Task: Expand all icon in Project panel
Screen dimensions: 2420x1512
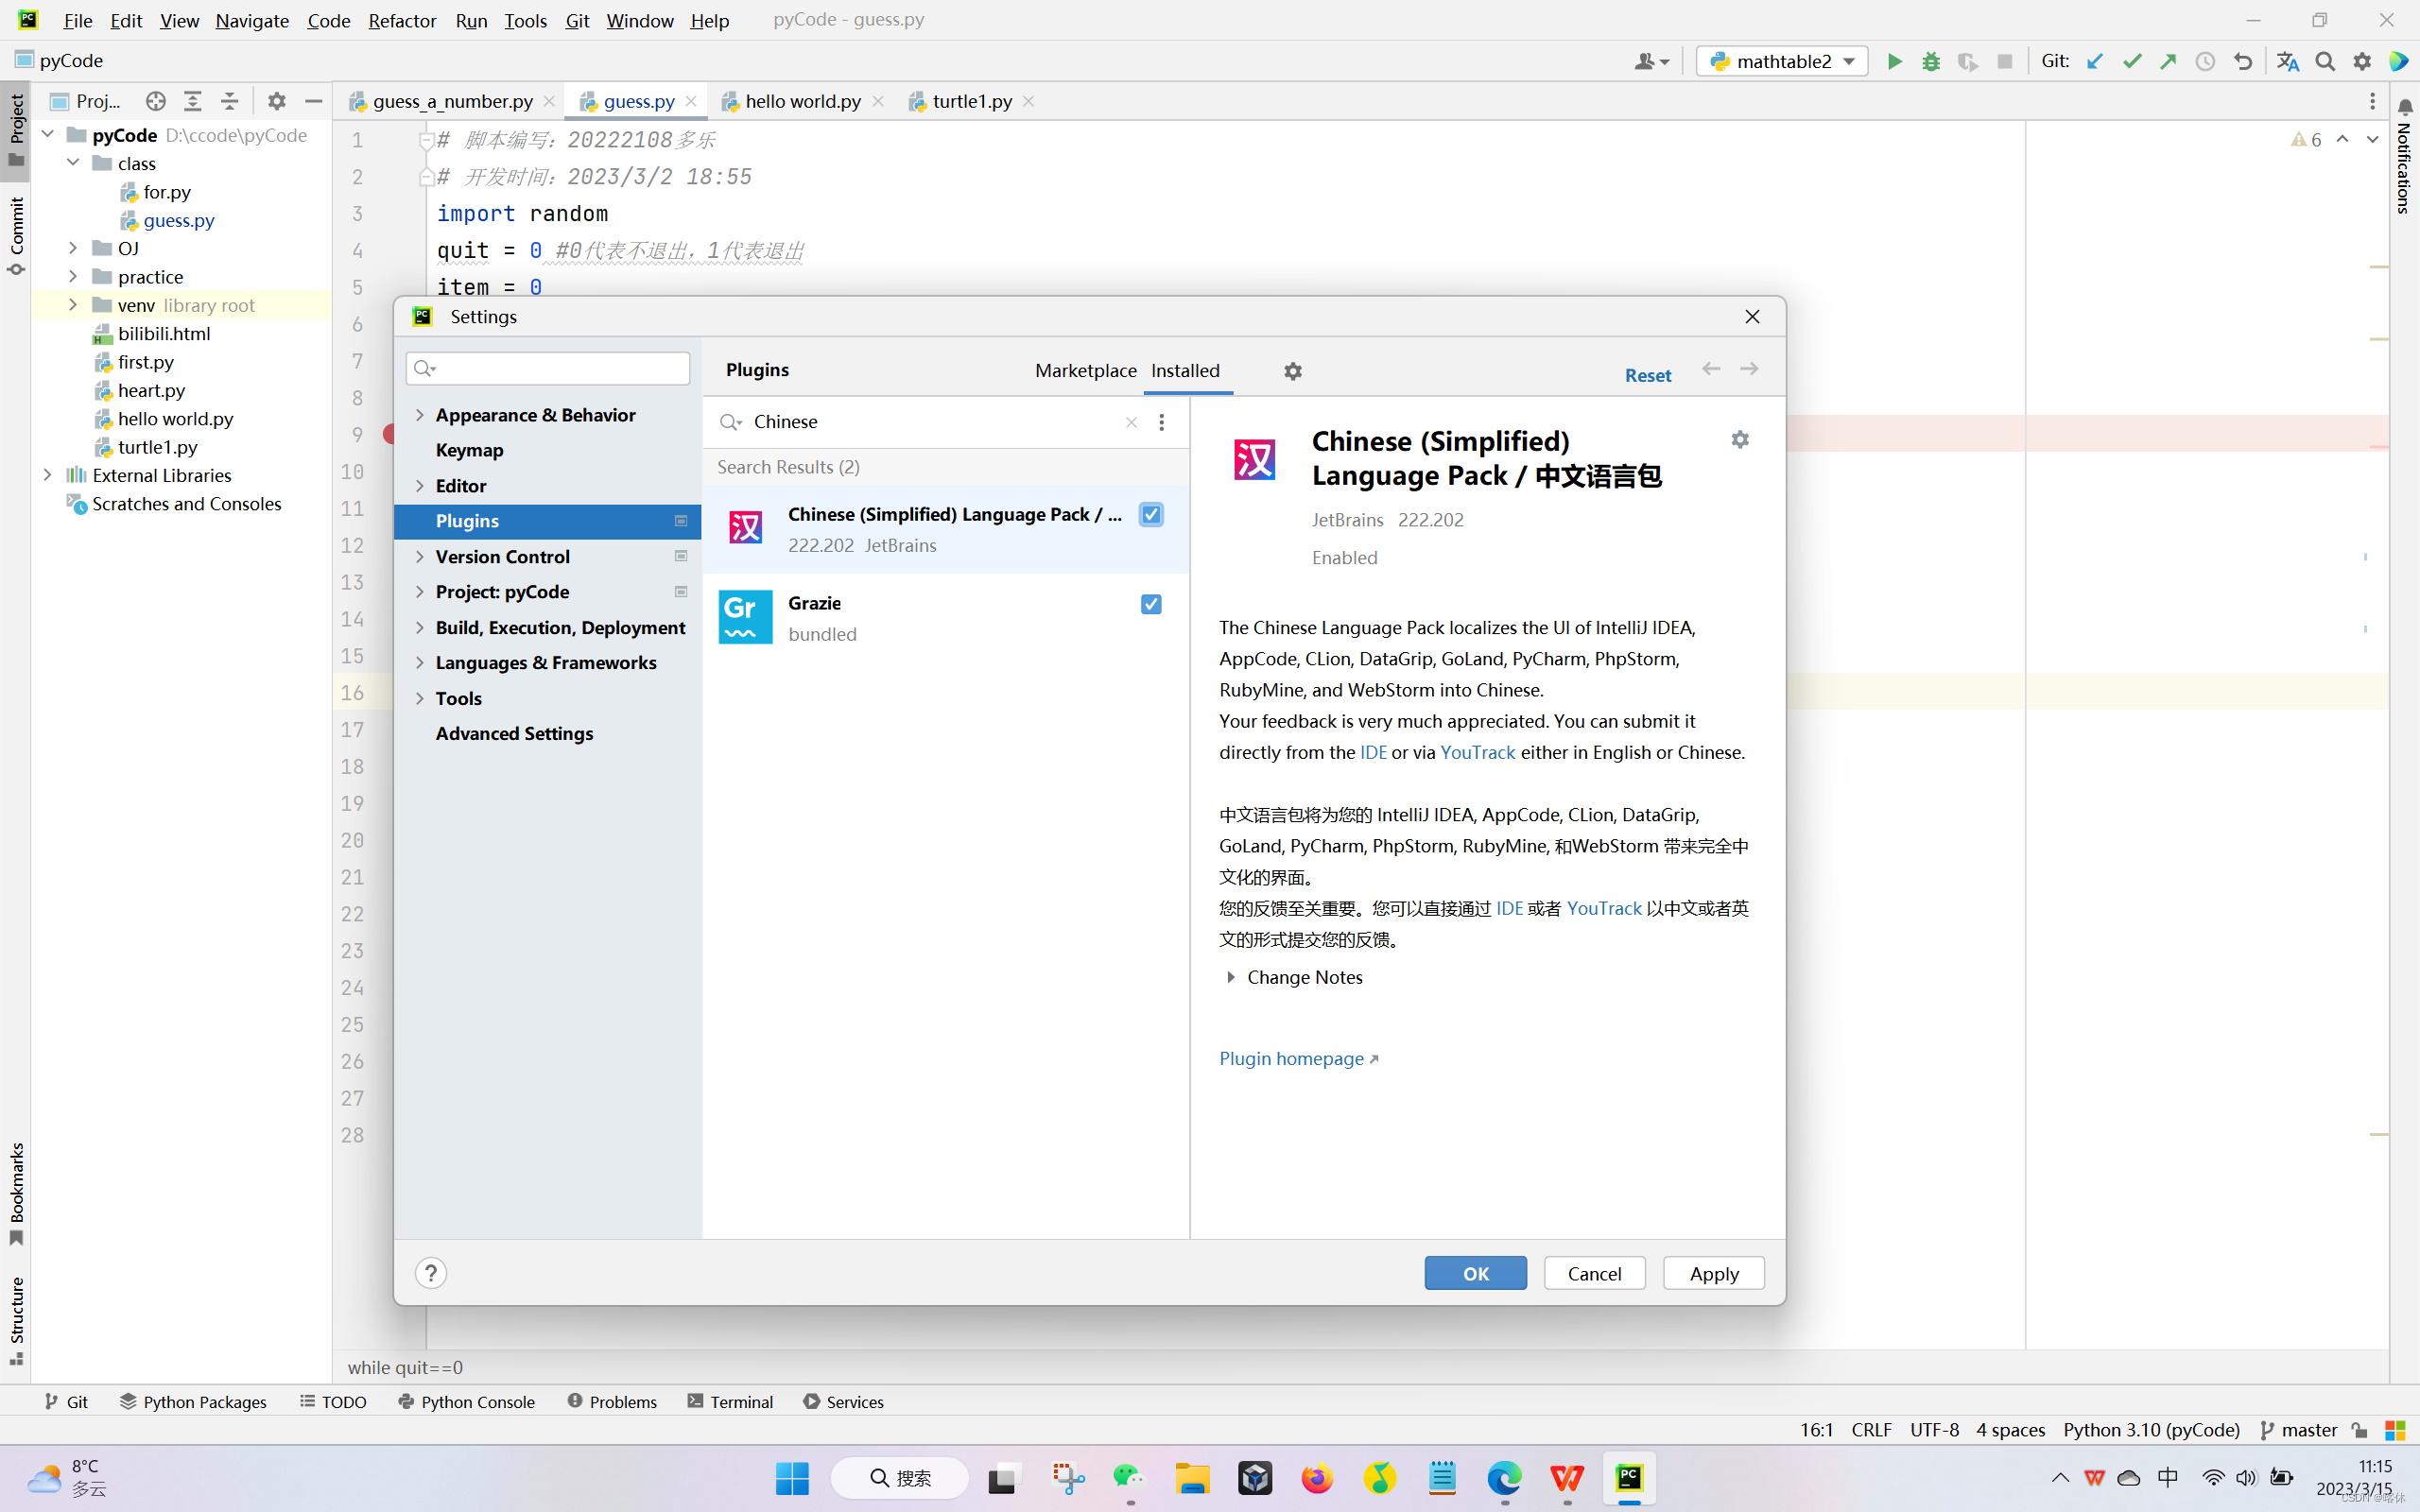Action: 193,101
